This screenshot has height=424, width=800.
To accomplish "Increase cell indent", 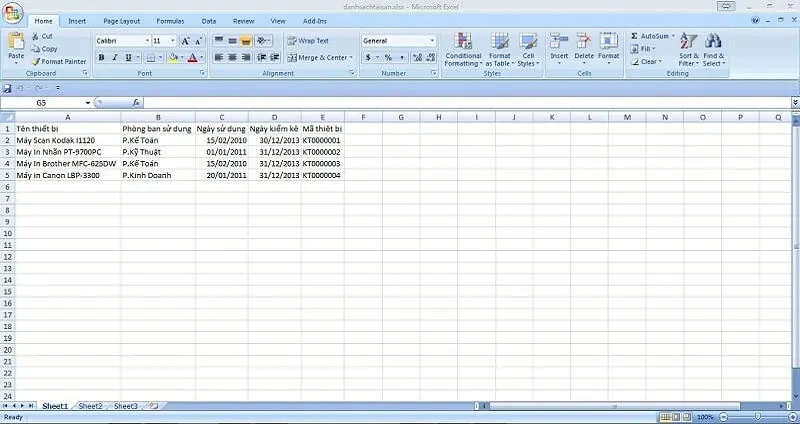I will pos(274,58).
